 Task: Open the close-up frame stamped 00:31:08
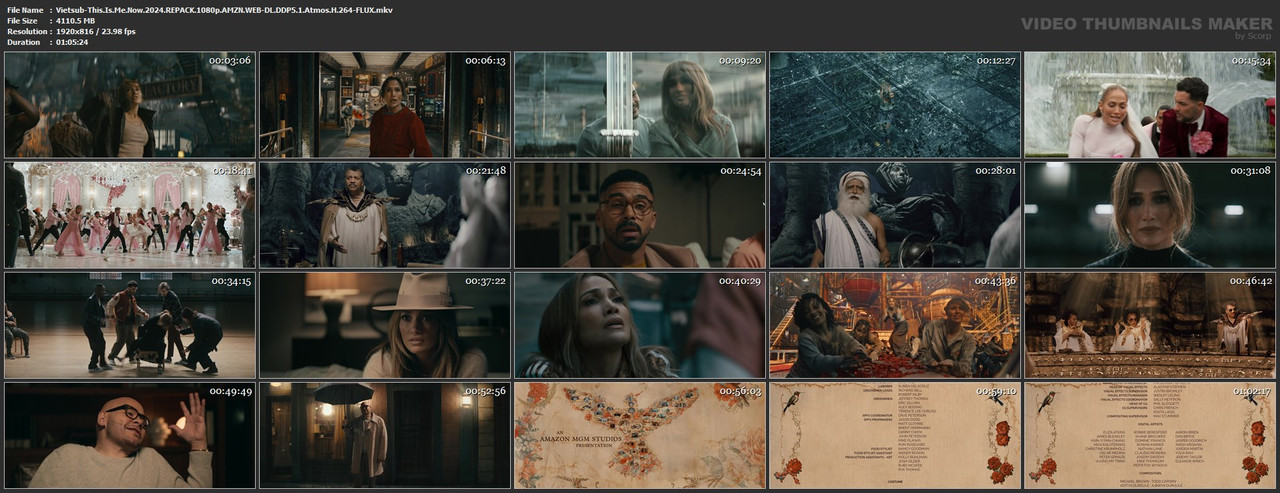[x=1150, y=215]
